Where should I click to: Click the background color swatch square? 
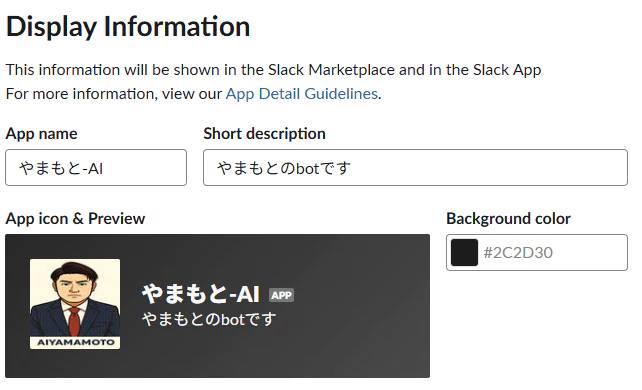click(464, 252)
